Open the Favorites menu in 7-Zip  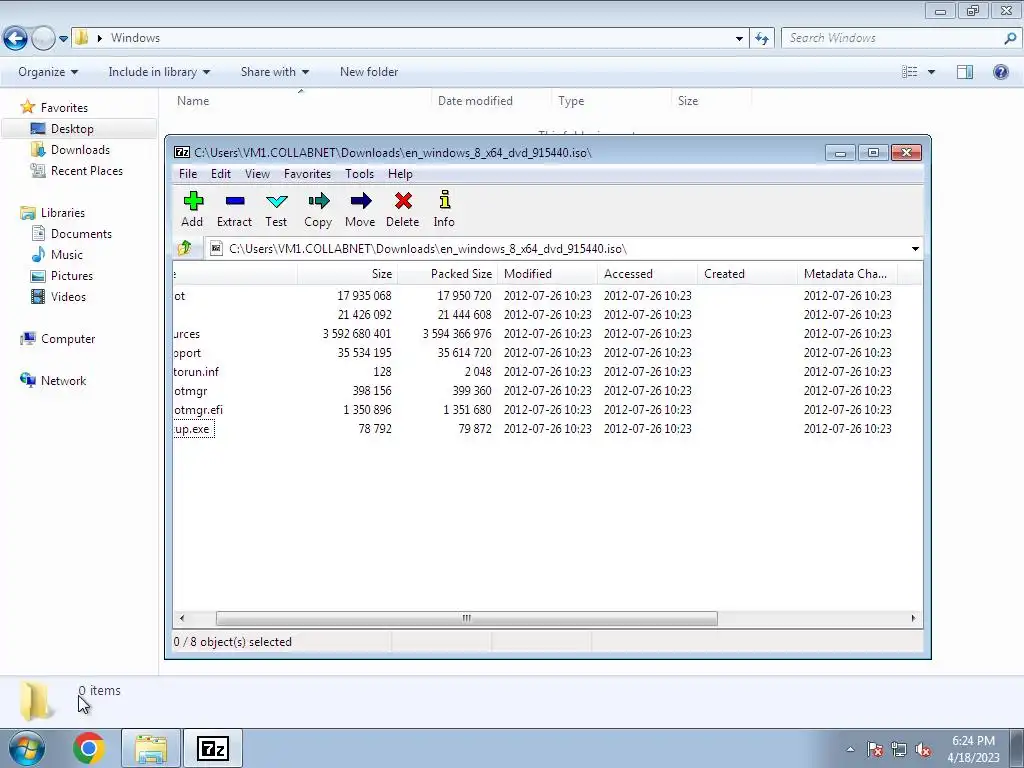(x=307, y=174)
